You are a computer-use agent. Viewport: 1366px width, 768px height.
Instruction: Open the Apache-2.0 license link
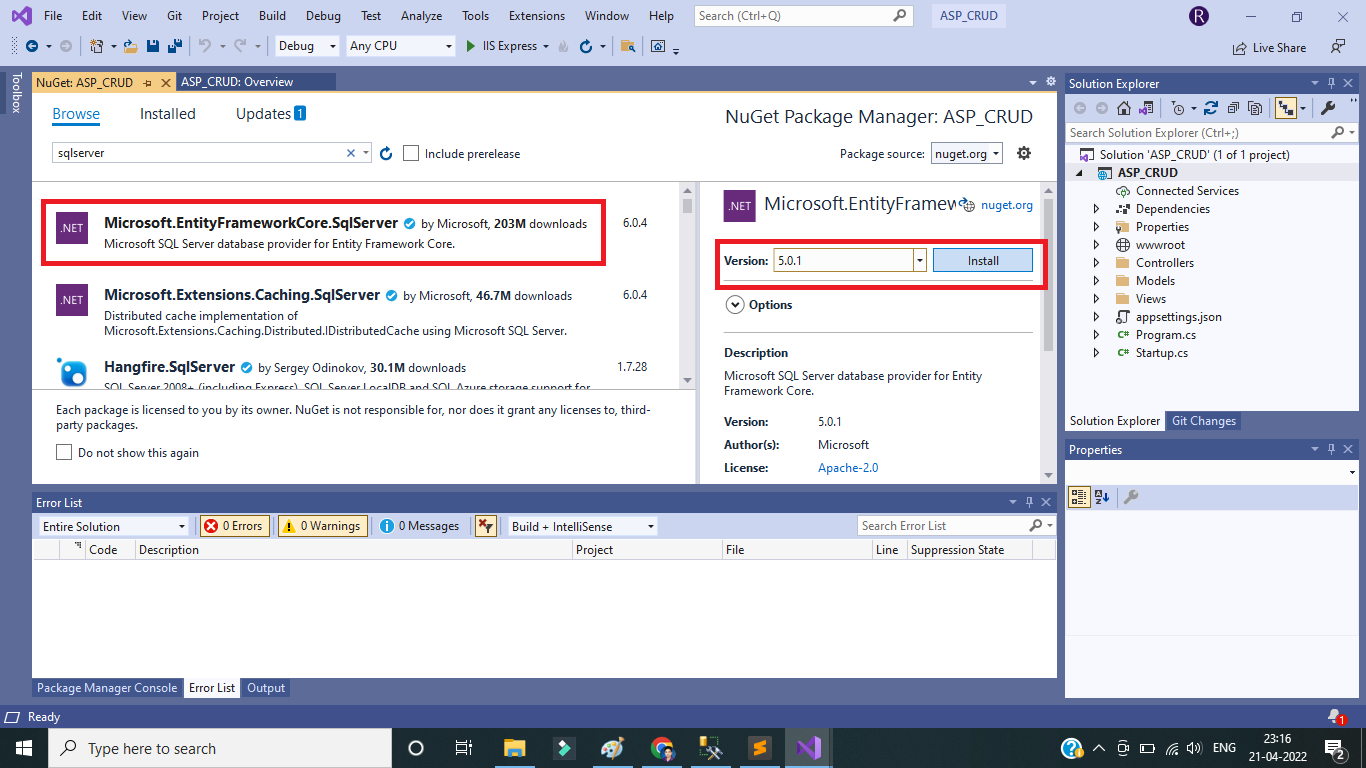click(x=847, y=467)
